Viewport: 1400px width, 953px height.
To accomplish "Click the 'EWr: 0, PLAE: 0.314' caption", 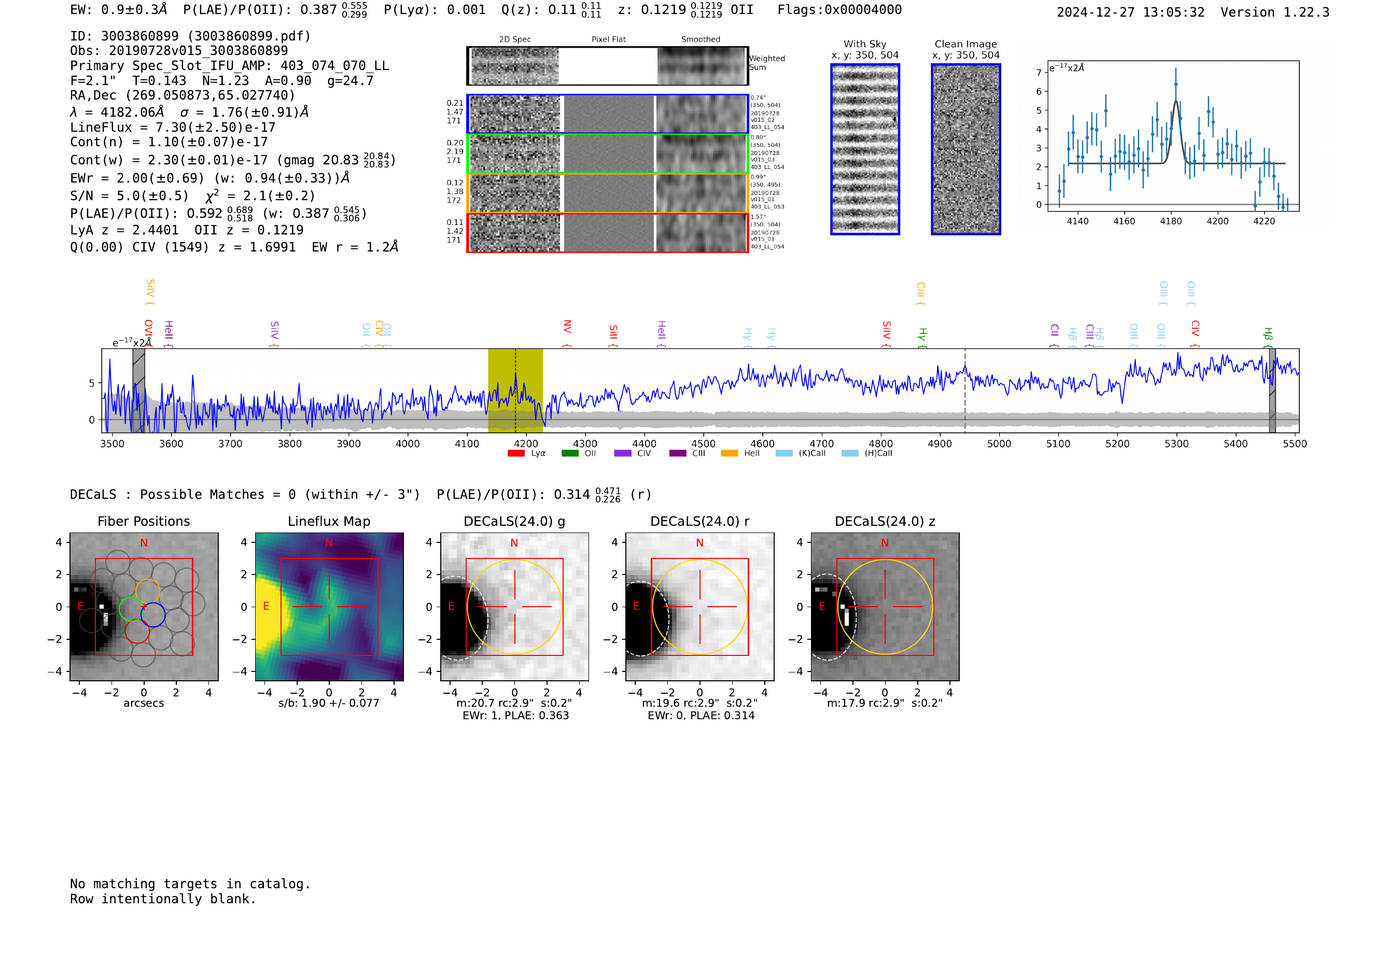I will click(701, 716).
